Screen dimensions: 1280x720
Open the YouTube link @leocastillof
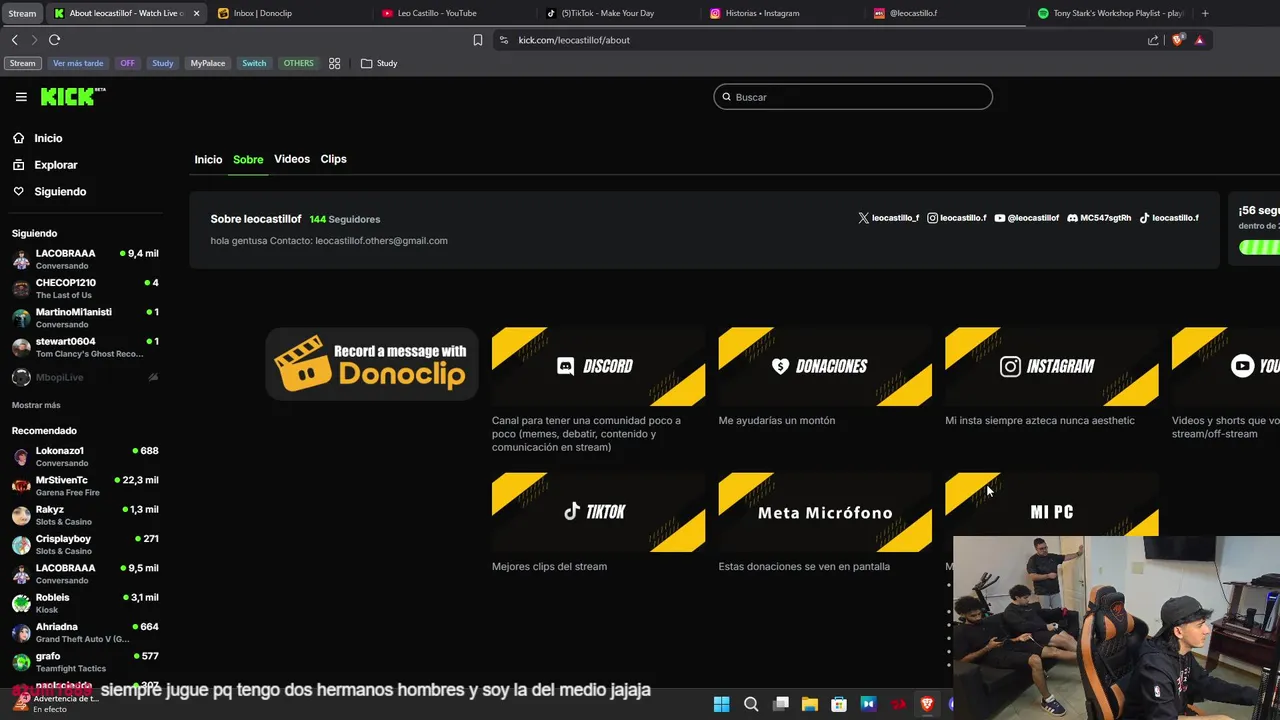click(x=1026, y=218)
